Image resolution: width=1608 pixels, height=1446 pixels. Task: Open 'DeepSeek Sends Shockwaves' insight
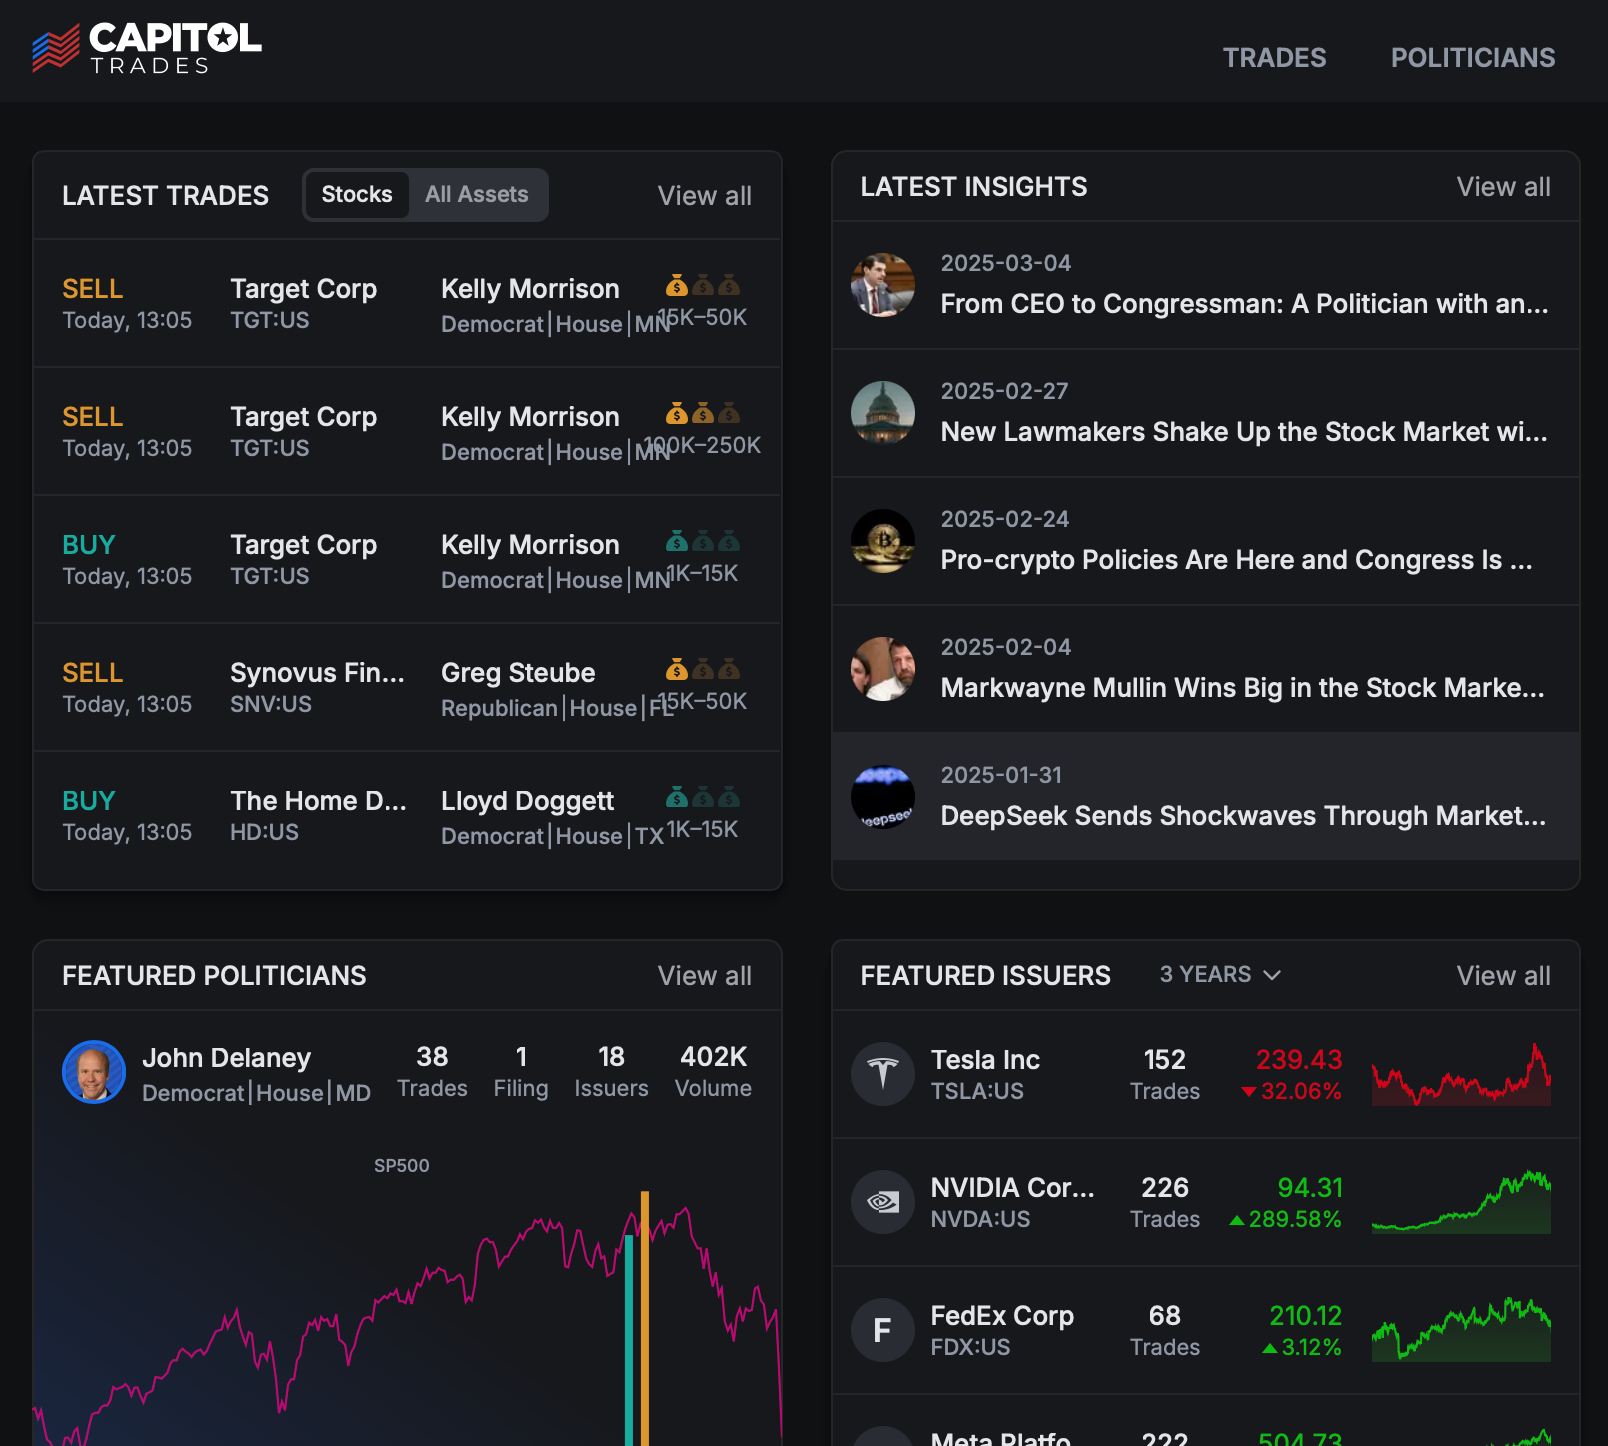1243,816
